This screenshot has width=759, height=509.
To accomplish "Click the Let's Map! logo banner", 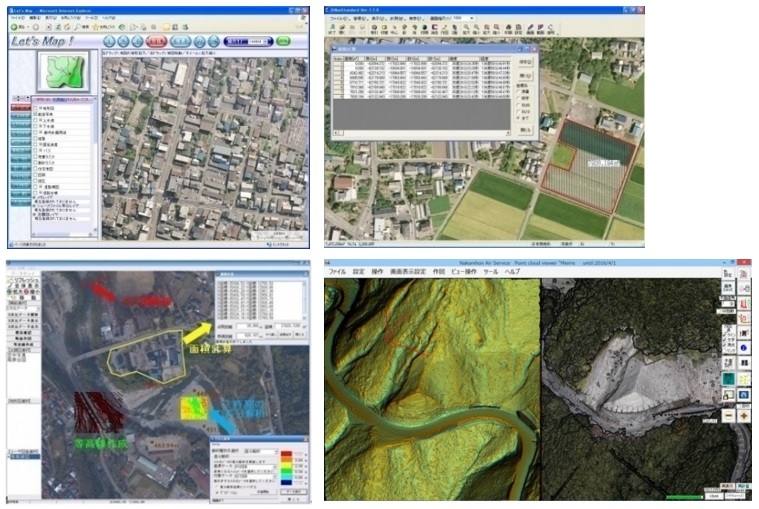I will click(43, 41).
